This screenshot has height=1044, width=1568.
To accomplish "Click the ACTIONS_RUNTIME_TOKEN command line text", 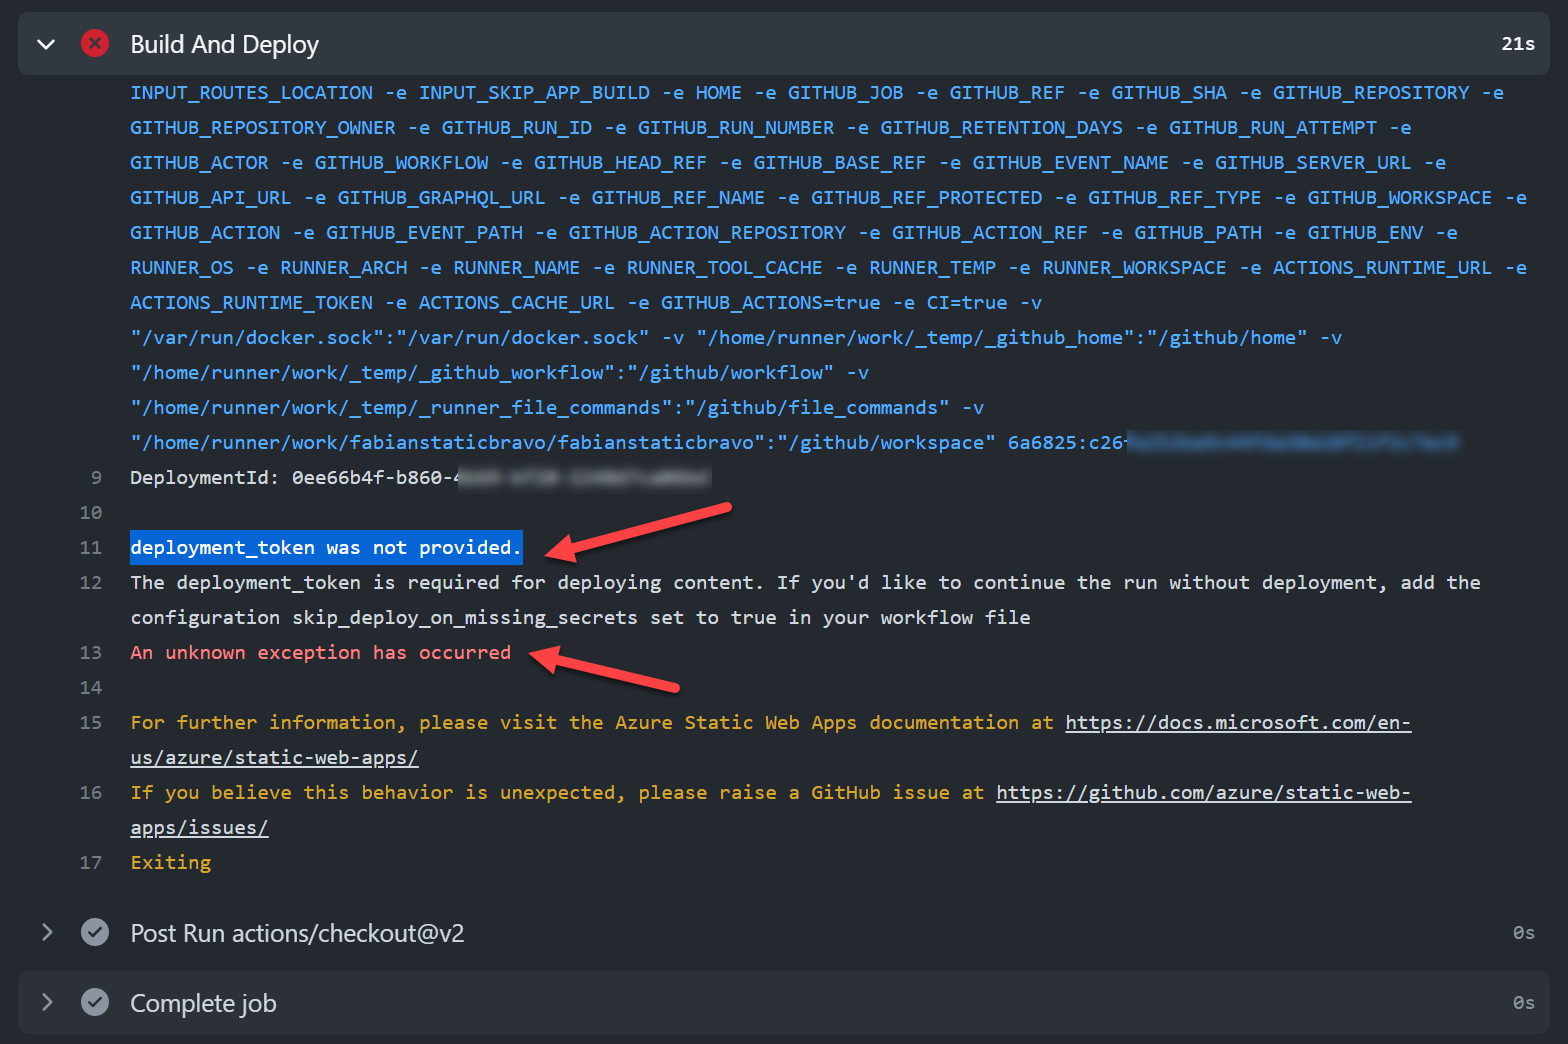I will (x=251, y=303).
